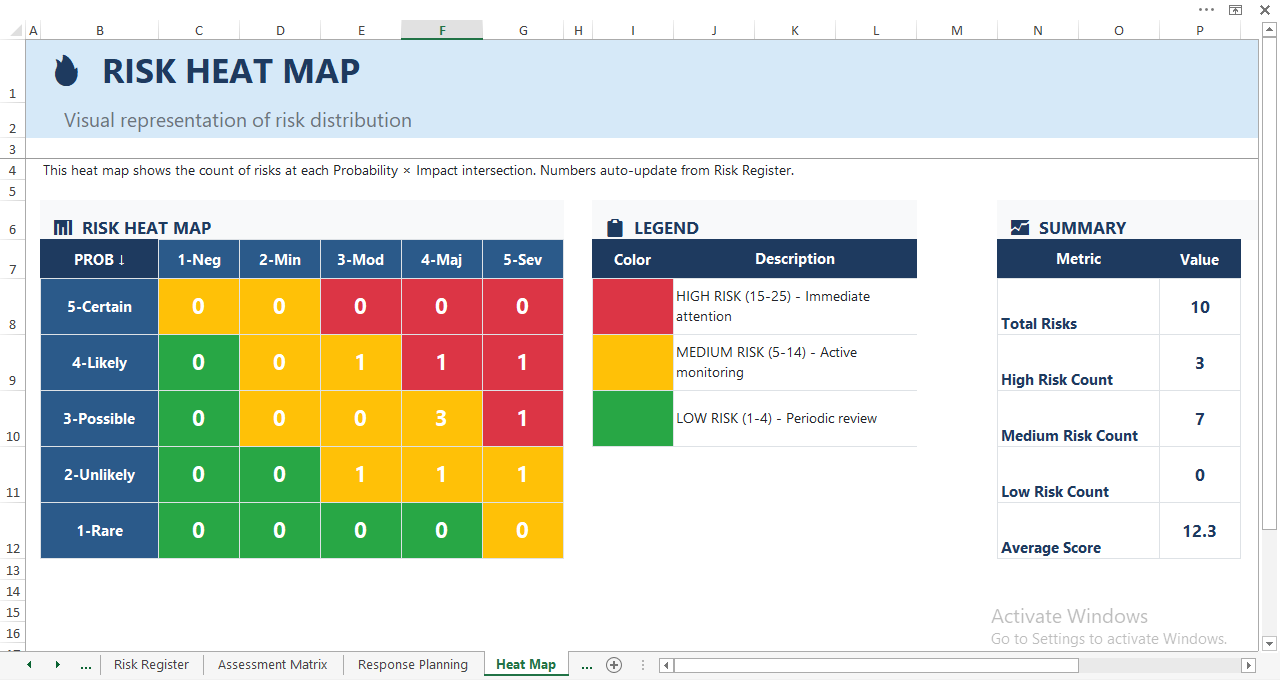Select yellow Medium Risk legend swatch
The width and height of the screenshot is (1280, 680).
click(633, 363)
